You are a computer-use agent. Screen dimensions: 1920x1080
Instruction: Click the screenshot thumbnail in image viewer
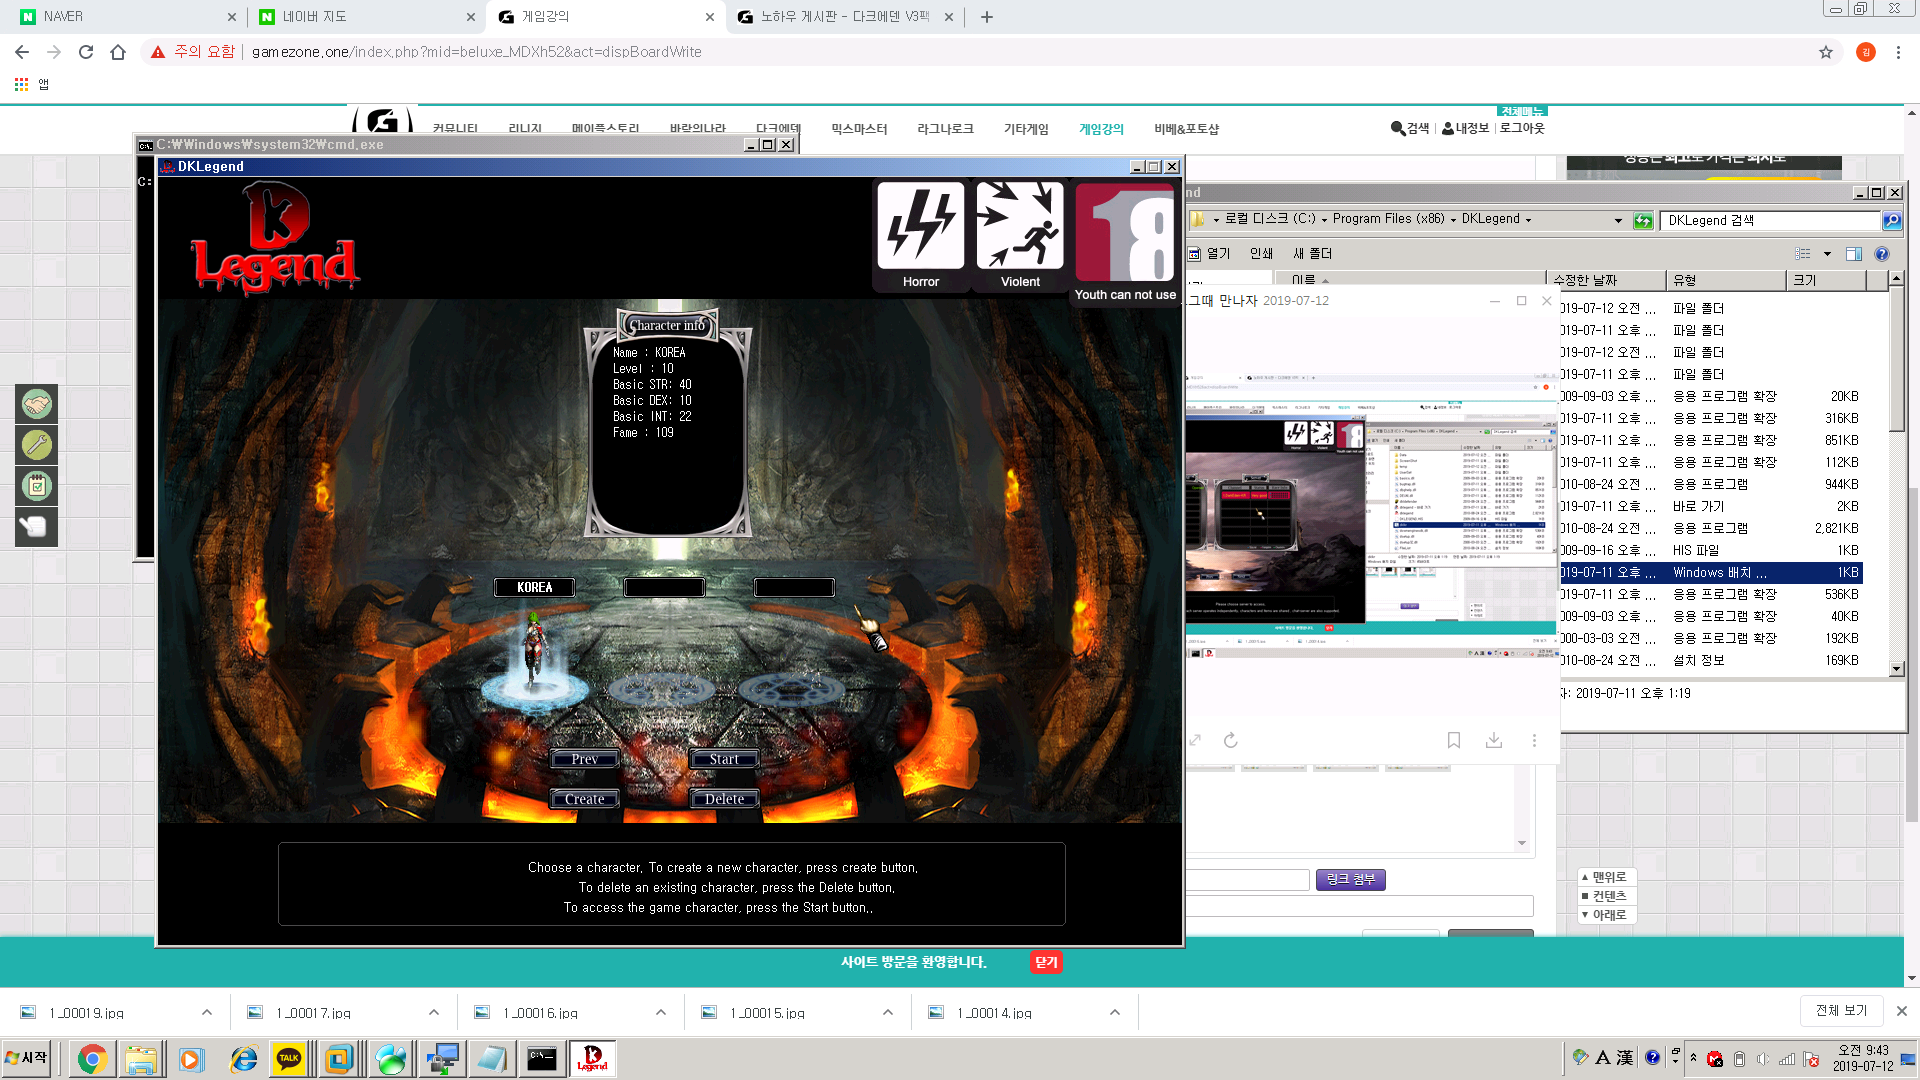pyautogui.click(x=1371, y=515)
